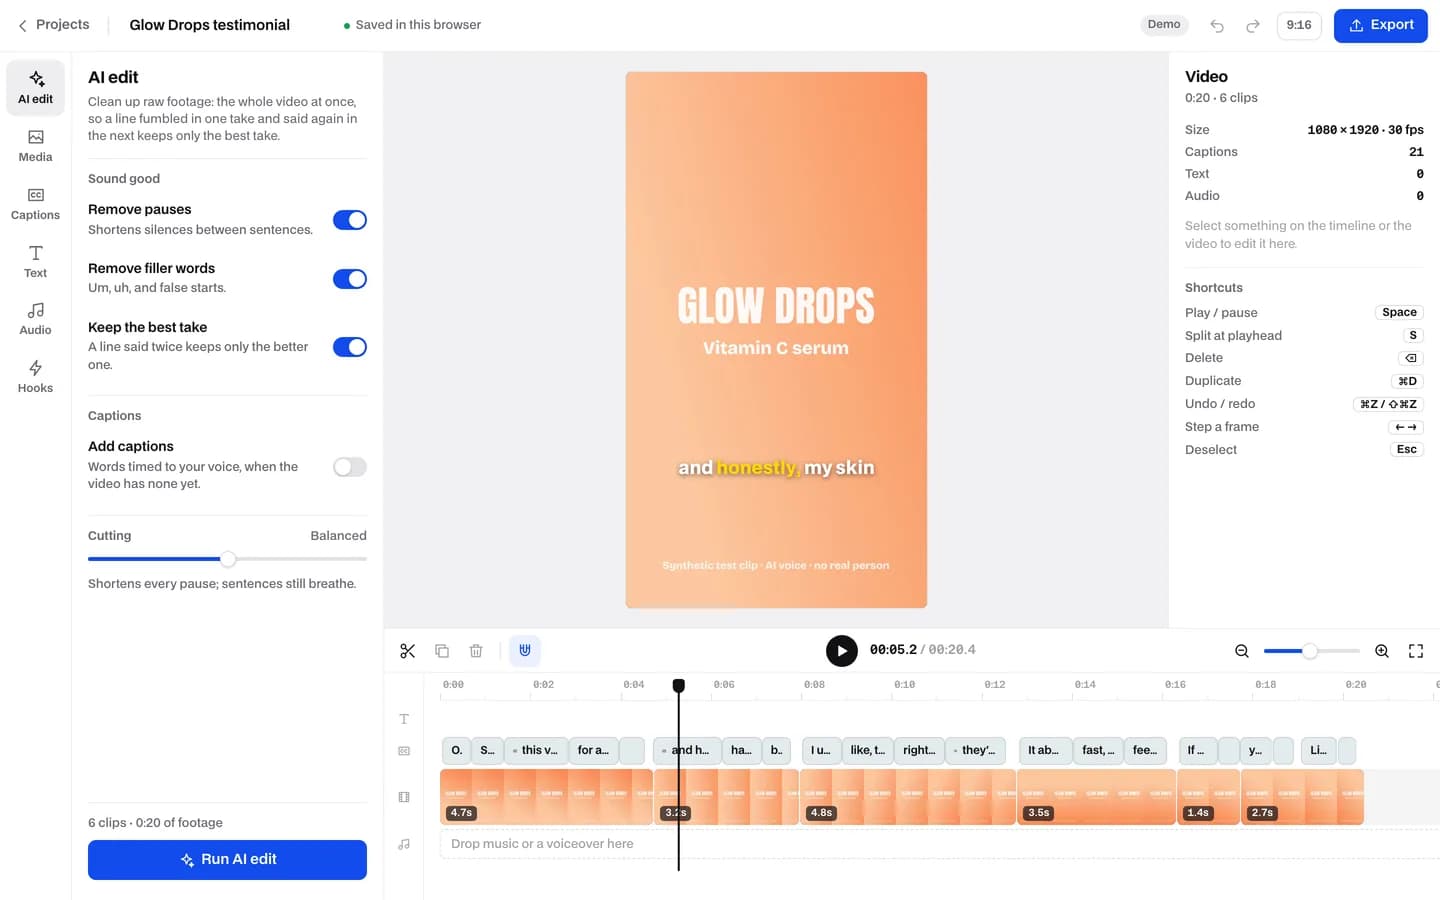Click the trash delete icon above timeline
Screen dimensions: 1440x900
(x=476, y=651)
